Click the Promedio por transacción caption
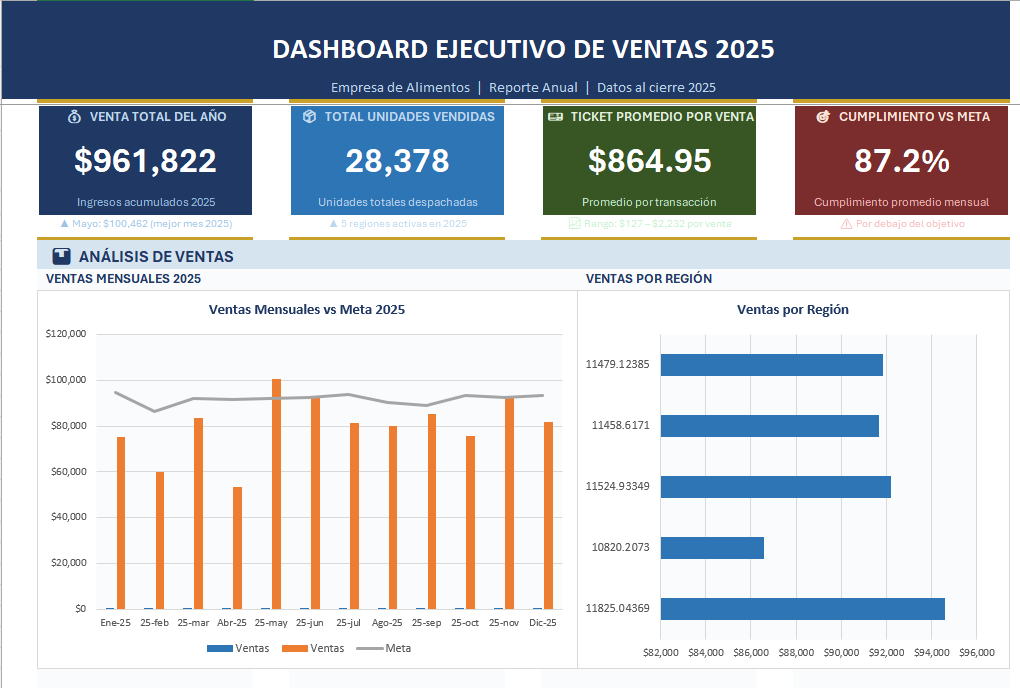Viewport: 1020px width, 688px height. (649, 202)
